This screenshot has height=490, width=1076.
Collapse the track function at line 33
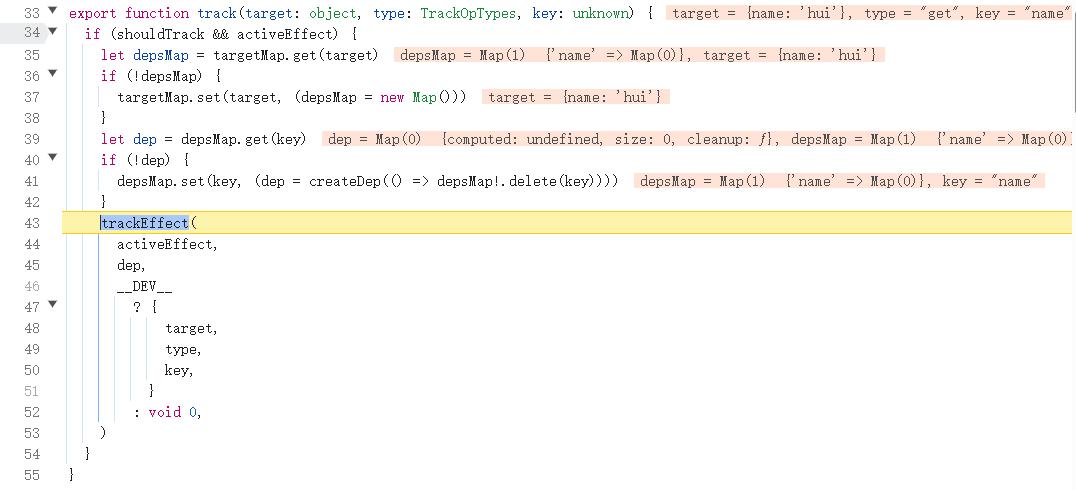(x=53, y=14)
